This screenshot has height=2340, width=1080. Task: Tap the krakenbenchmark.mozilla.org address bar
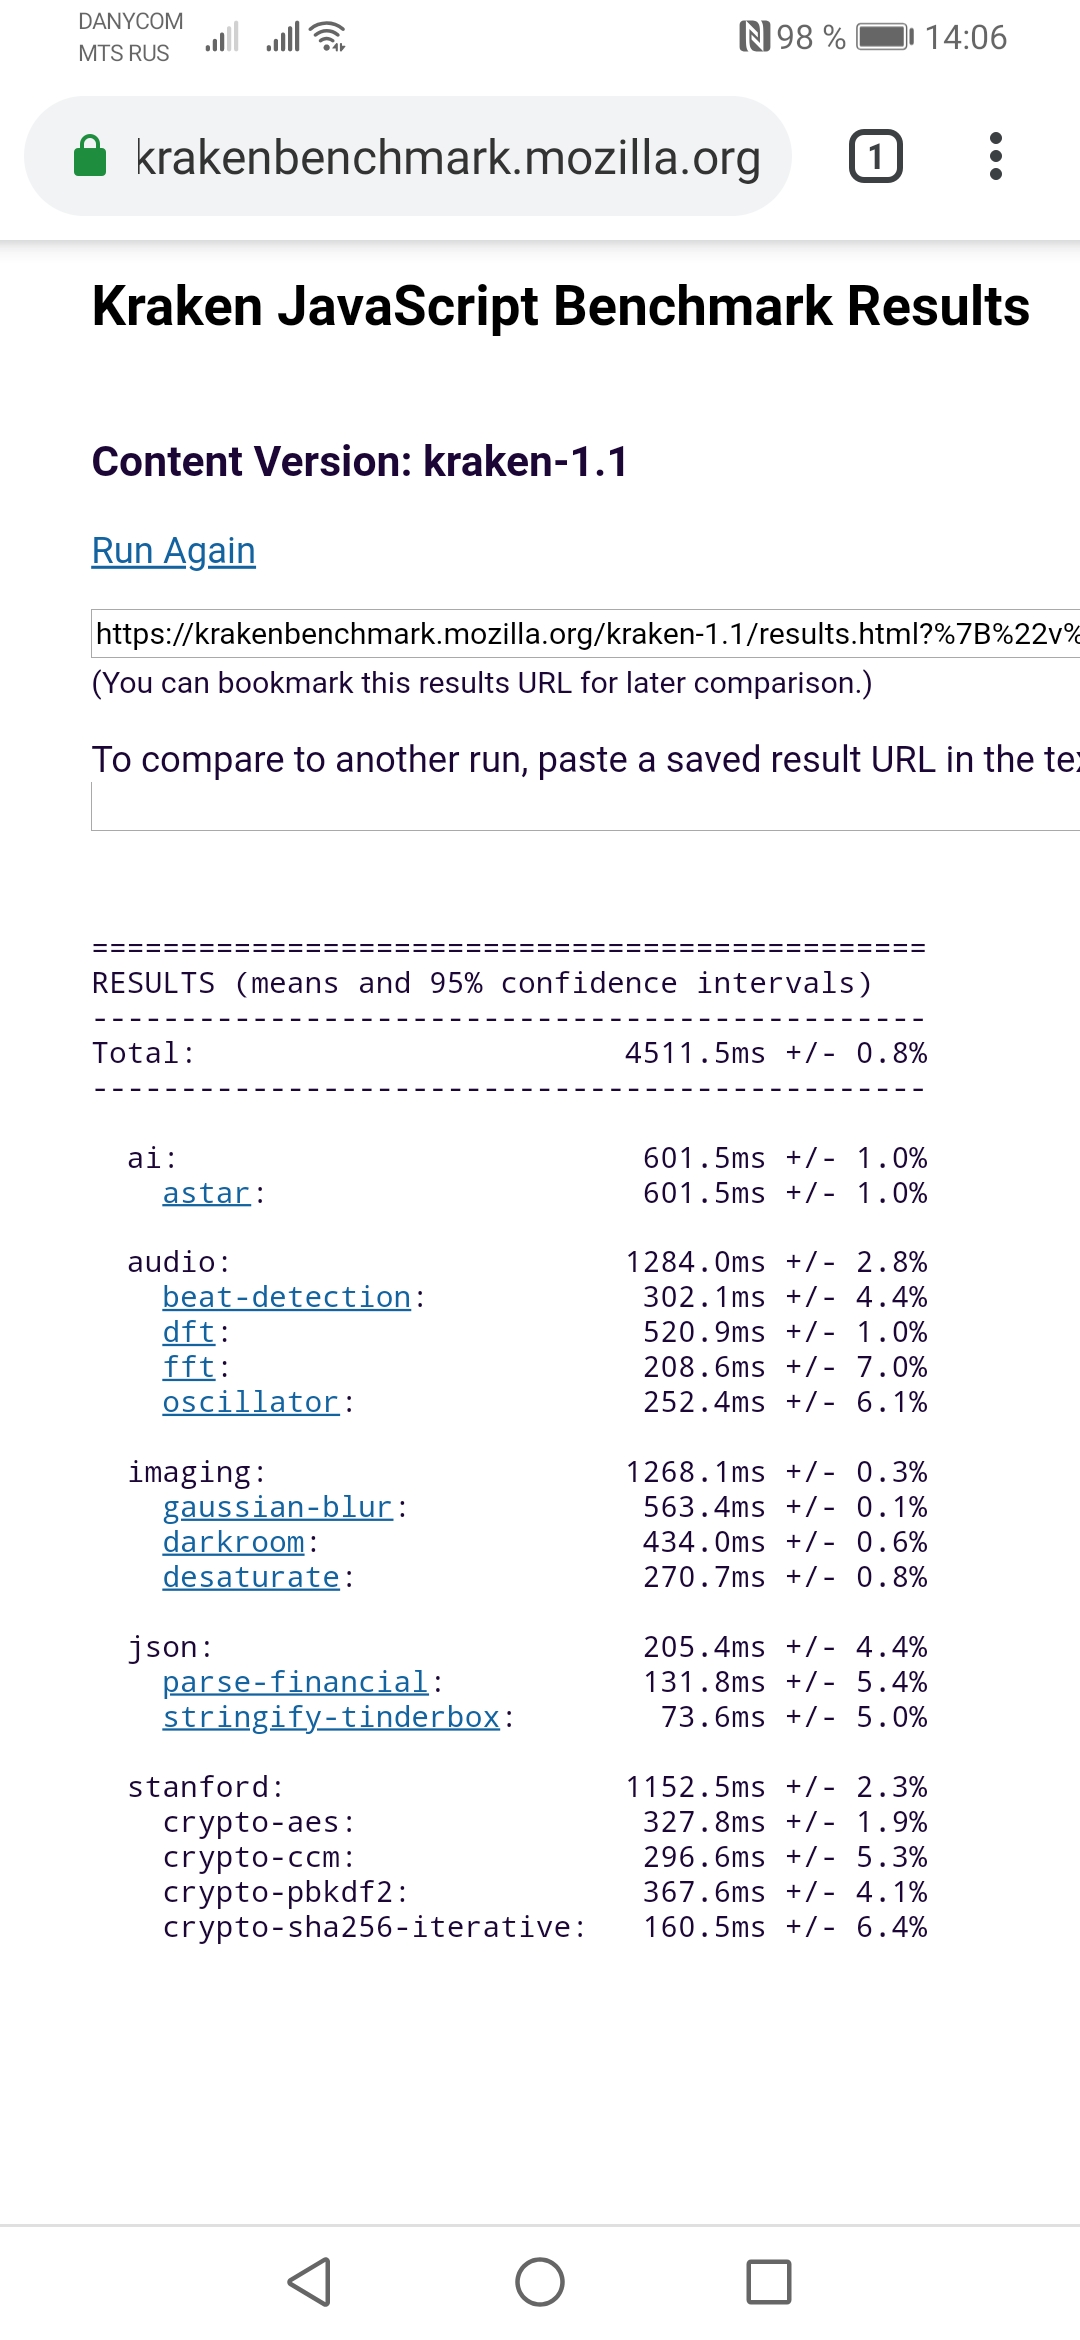coord(448,158)
